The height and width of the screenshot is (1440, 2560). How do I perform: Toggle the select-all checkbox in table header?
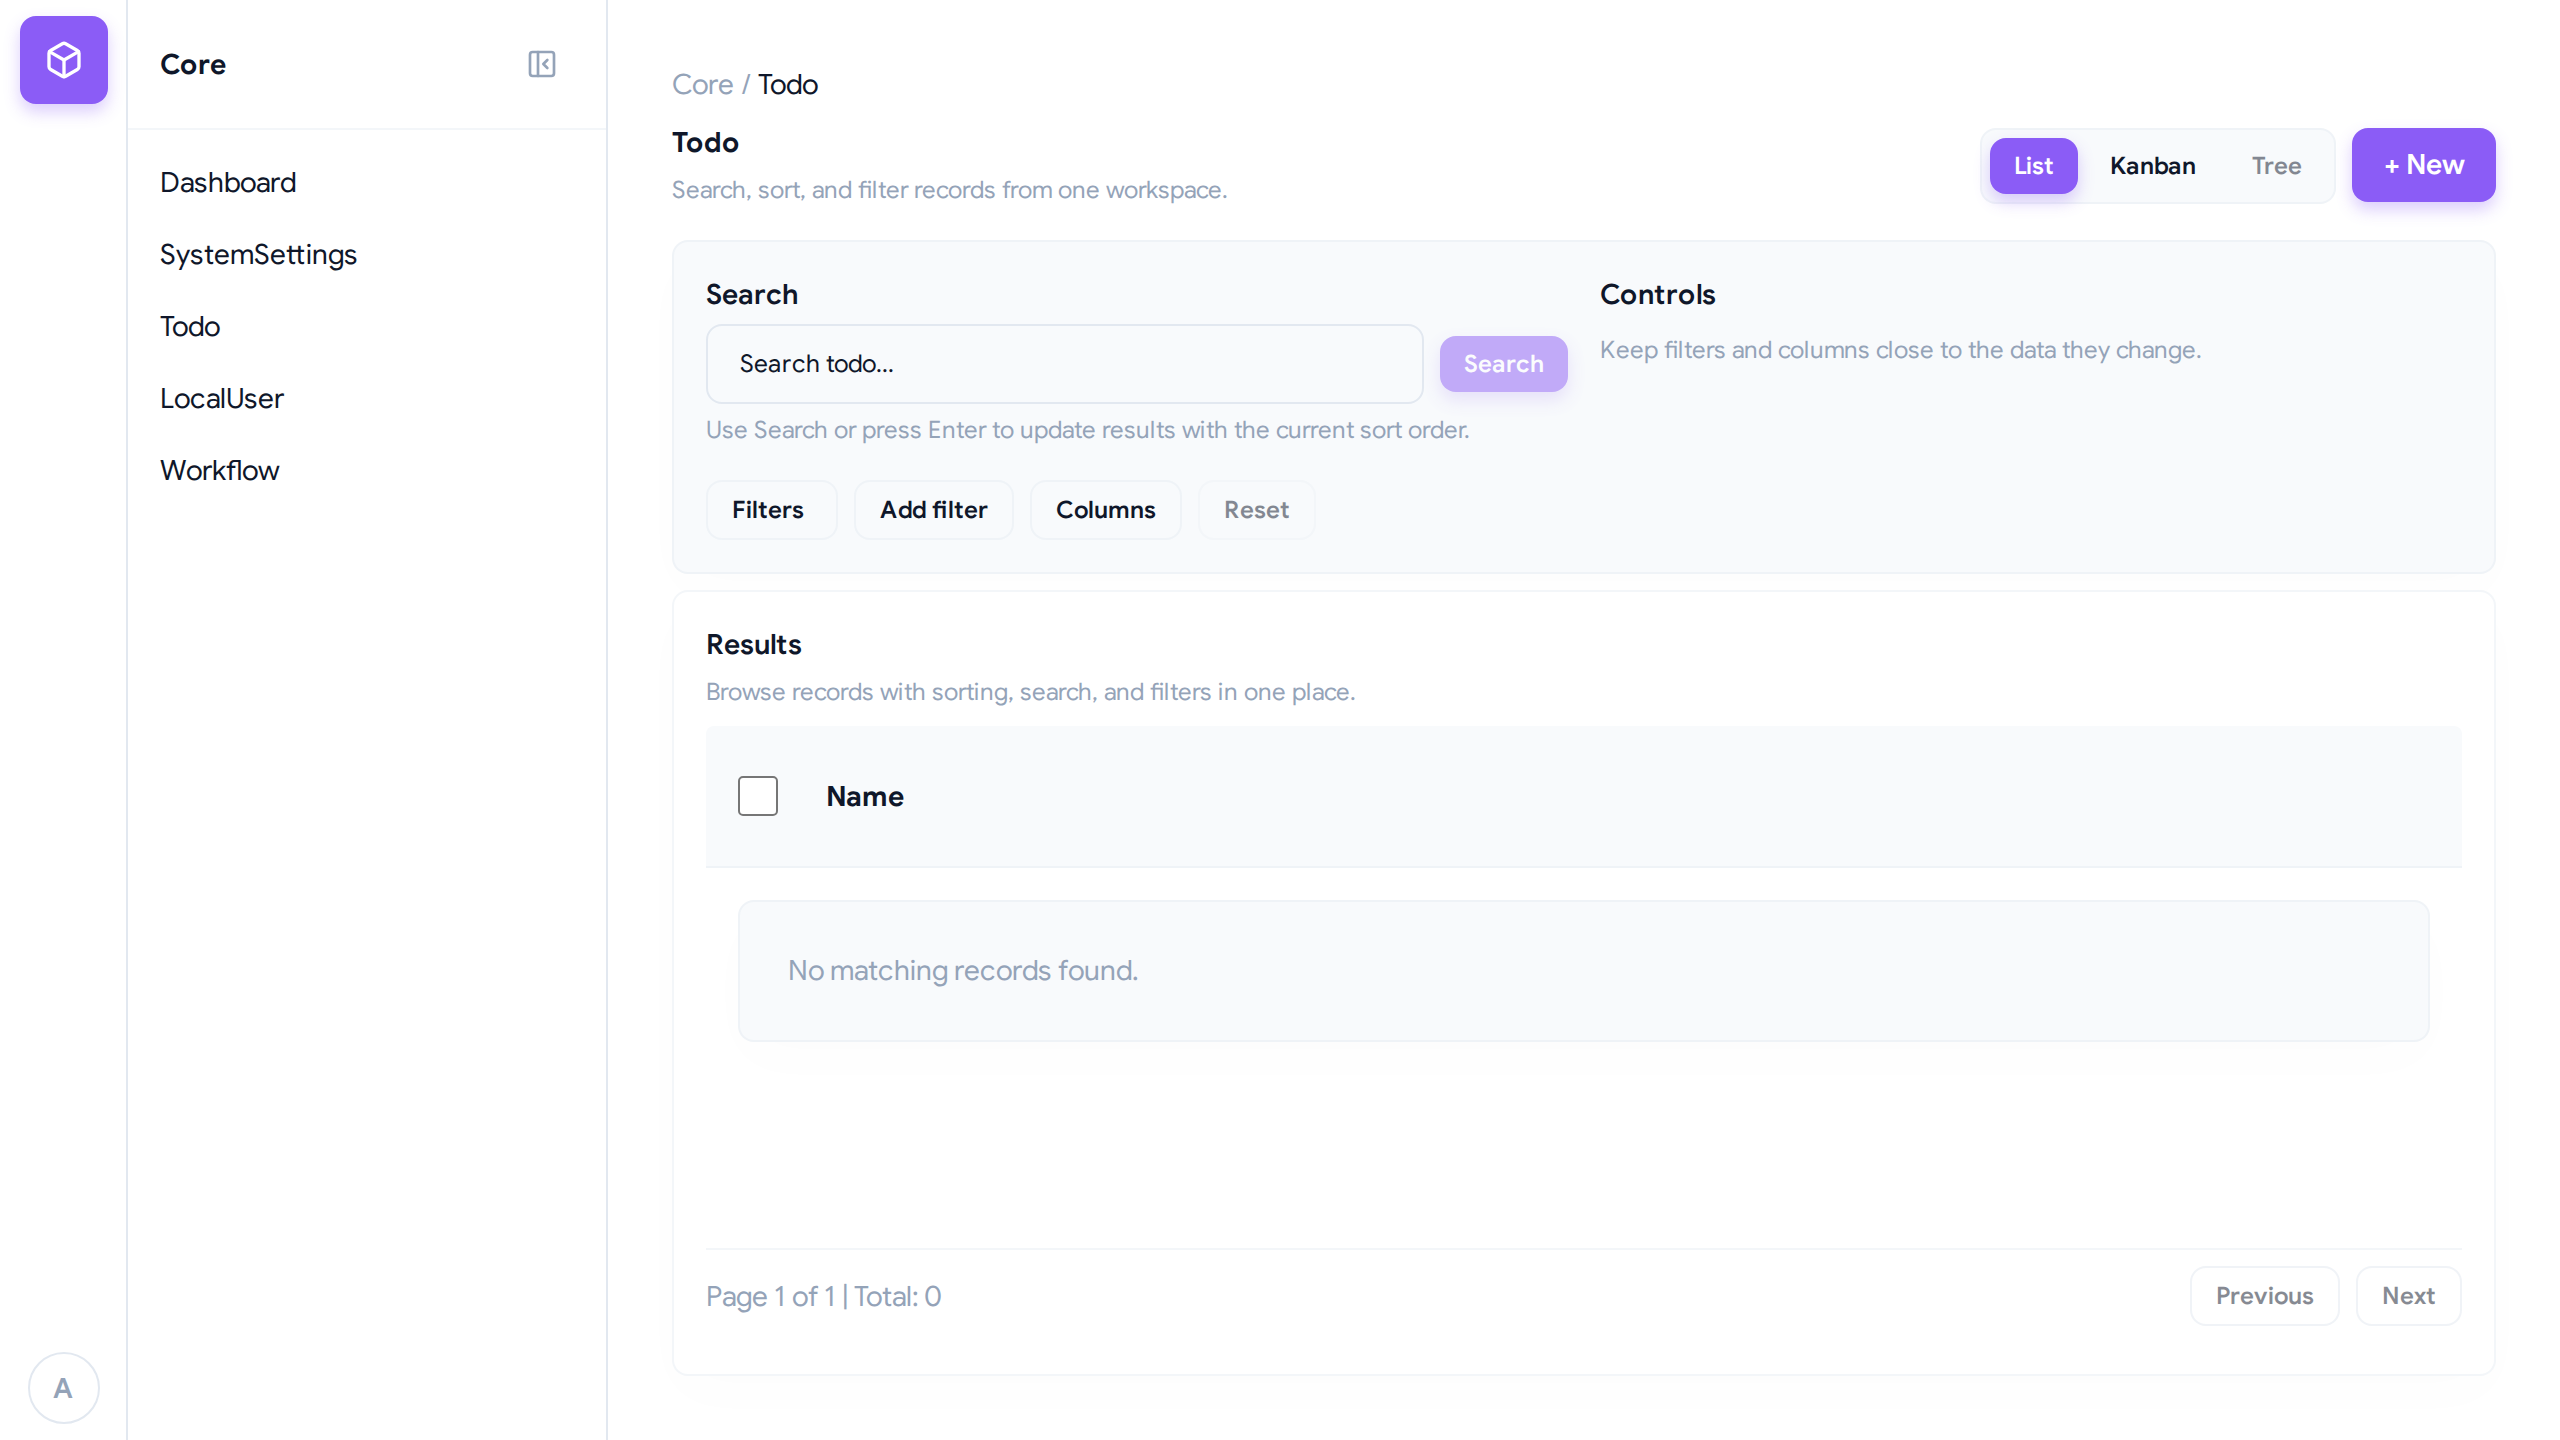click(758, 796)
